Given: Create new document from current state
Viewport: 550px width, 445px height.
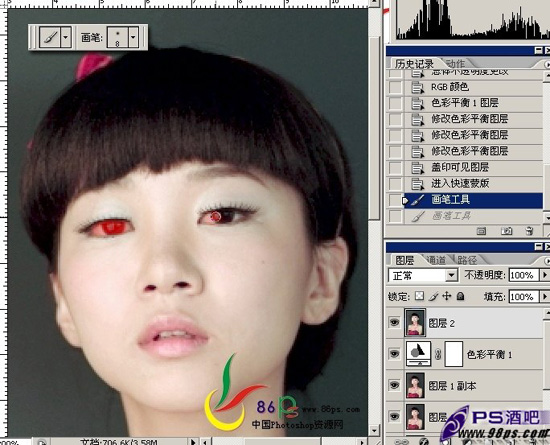Looking at the screenshot, I should pyautogui.click(x=481, y=231).
